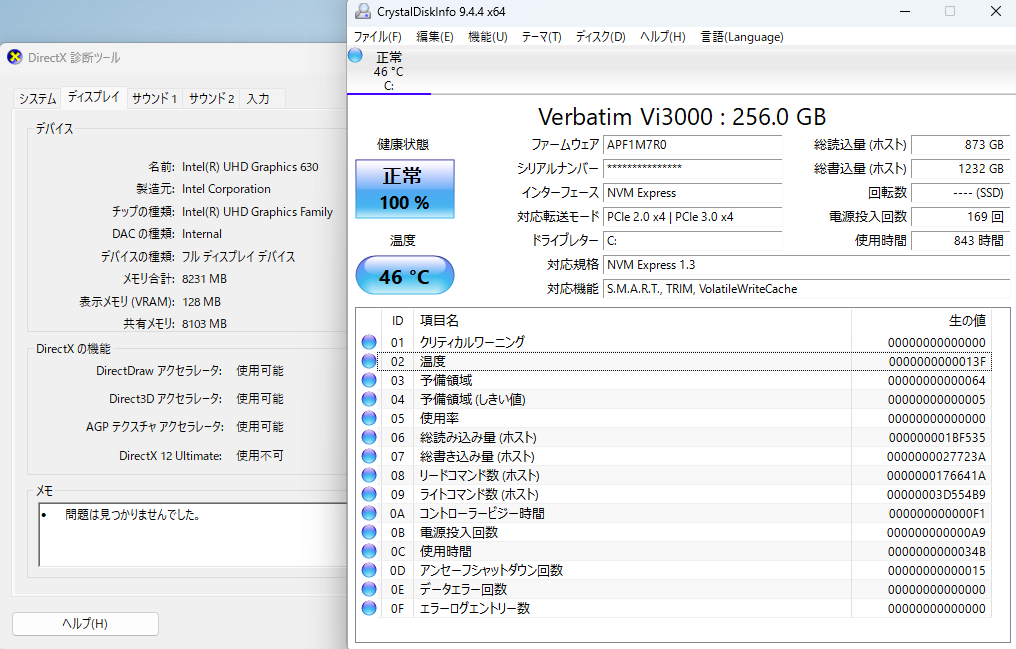Click the 電源投入回数 value 169 回
This screenshot has height=649, width=1016.
click(960, 217)
